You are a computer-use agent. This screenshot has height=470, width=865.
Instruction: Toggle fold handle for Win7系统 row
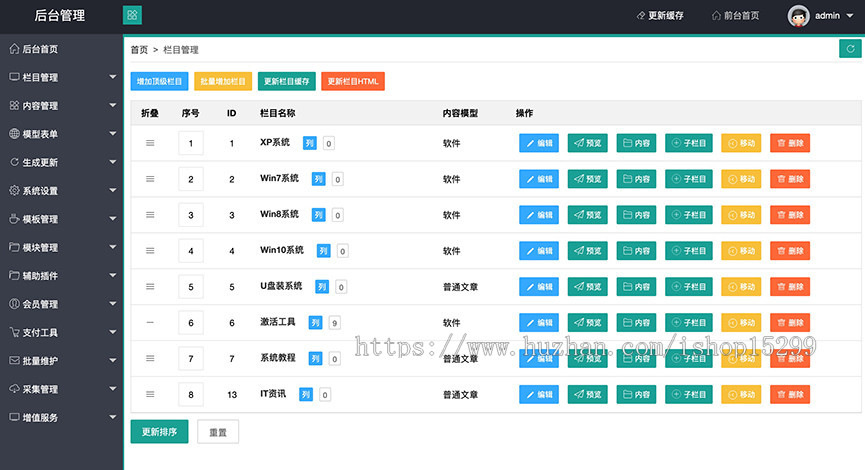click(150, 179)
